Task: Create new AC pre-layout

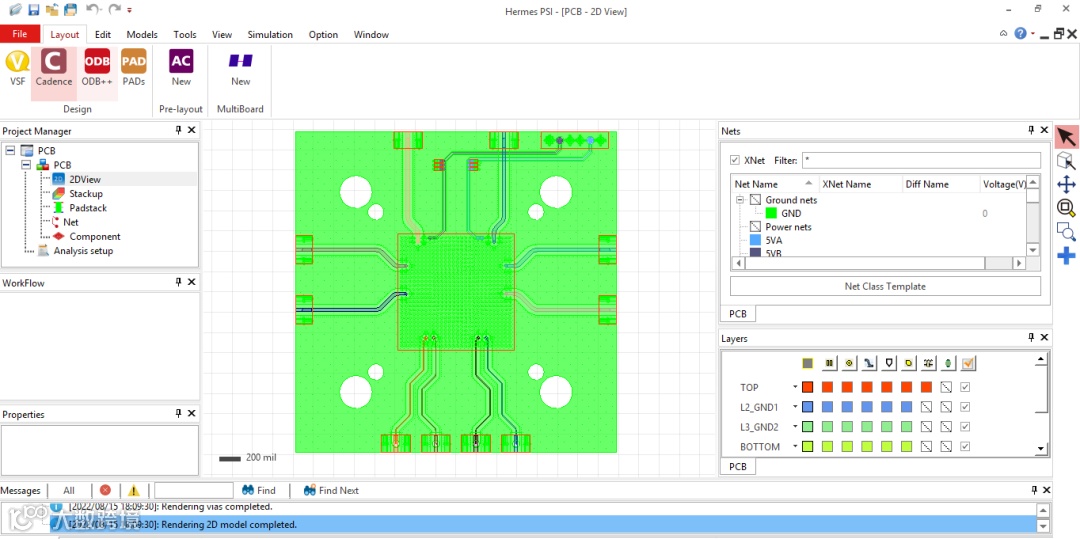Action: pos(181,67)
